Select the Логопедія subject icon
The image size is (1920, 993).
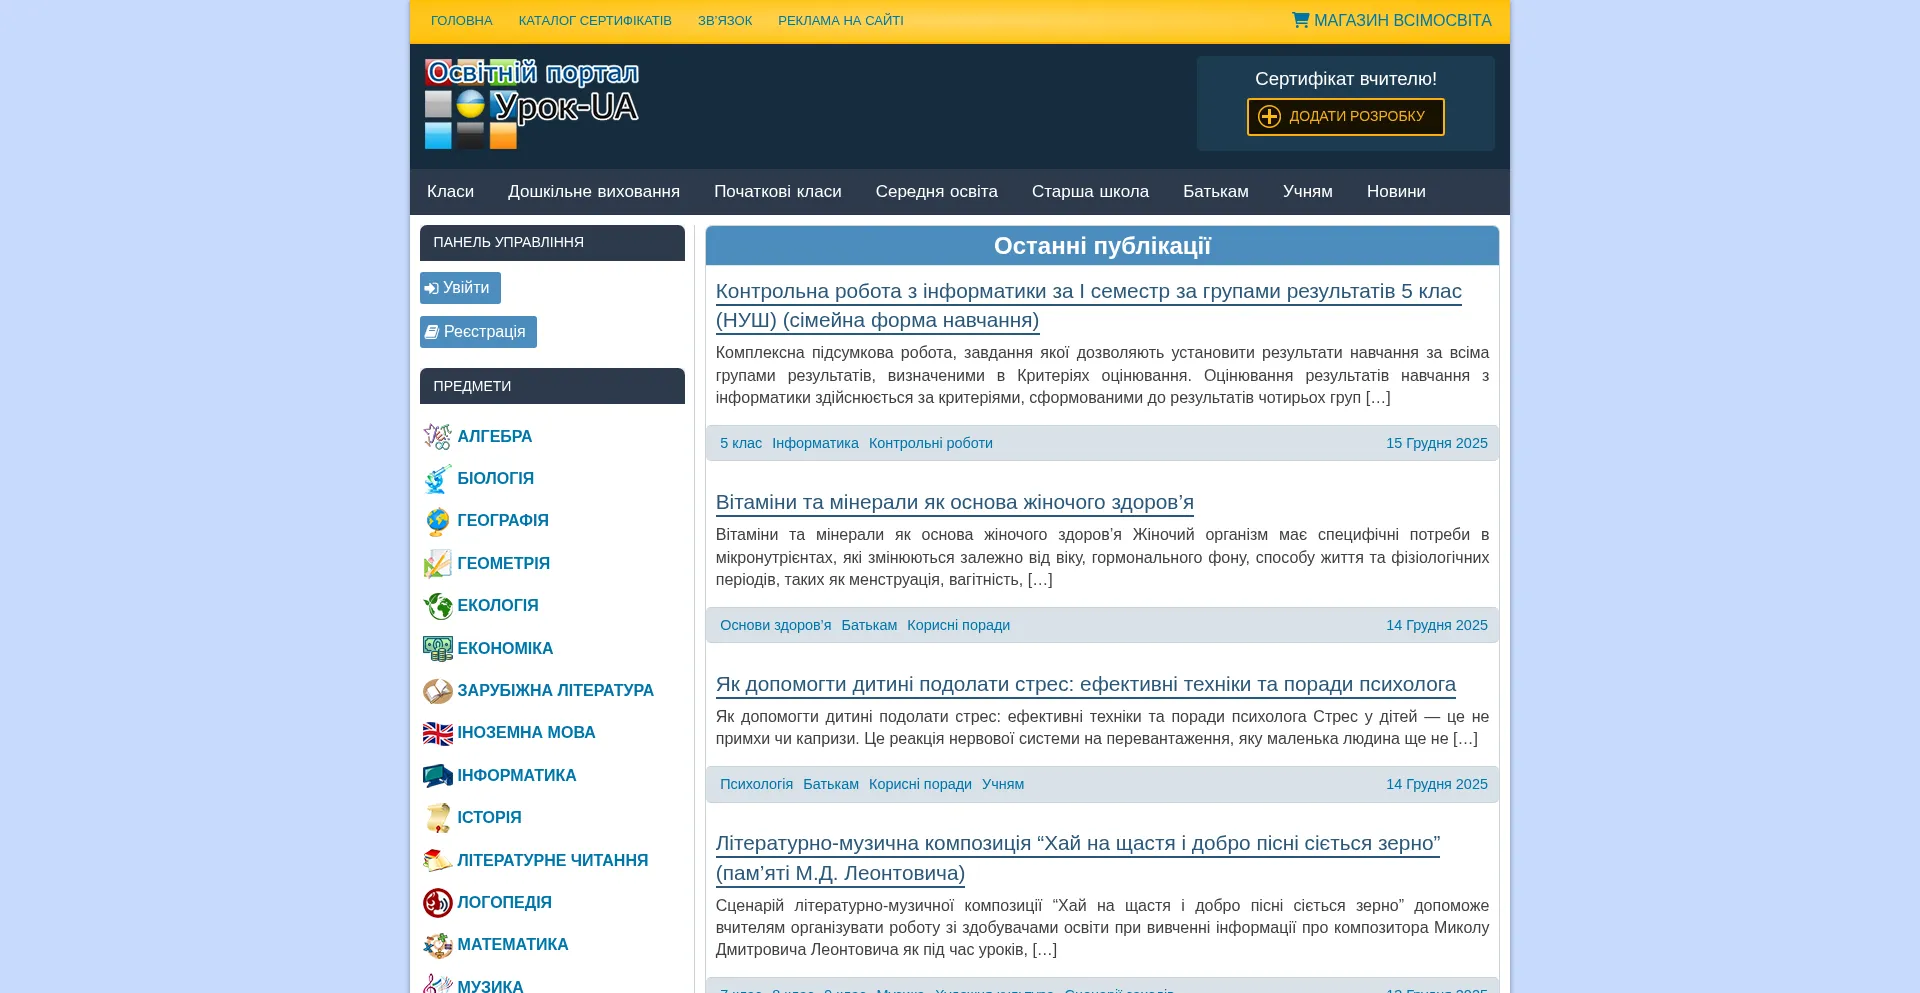438,902
